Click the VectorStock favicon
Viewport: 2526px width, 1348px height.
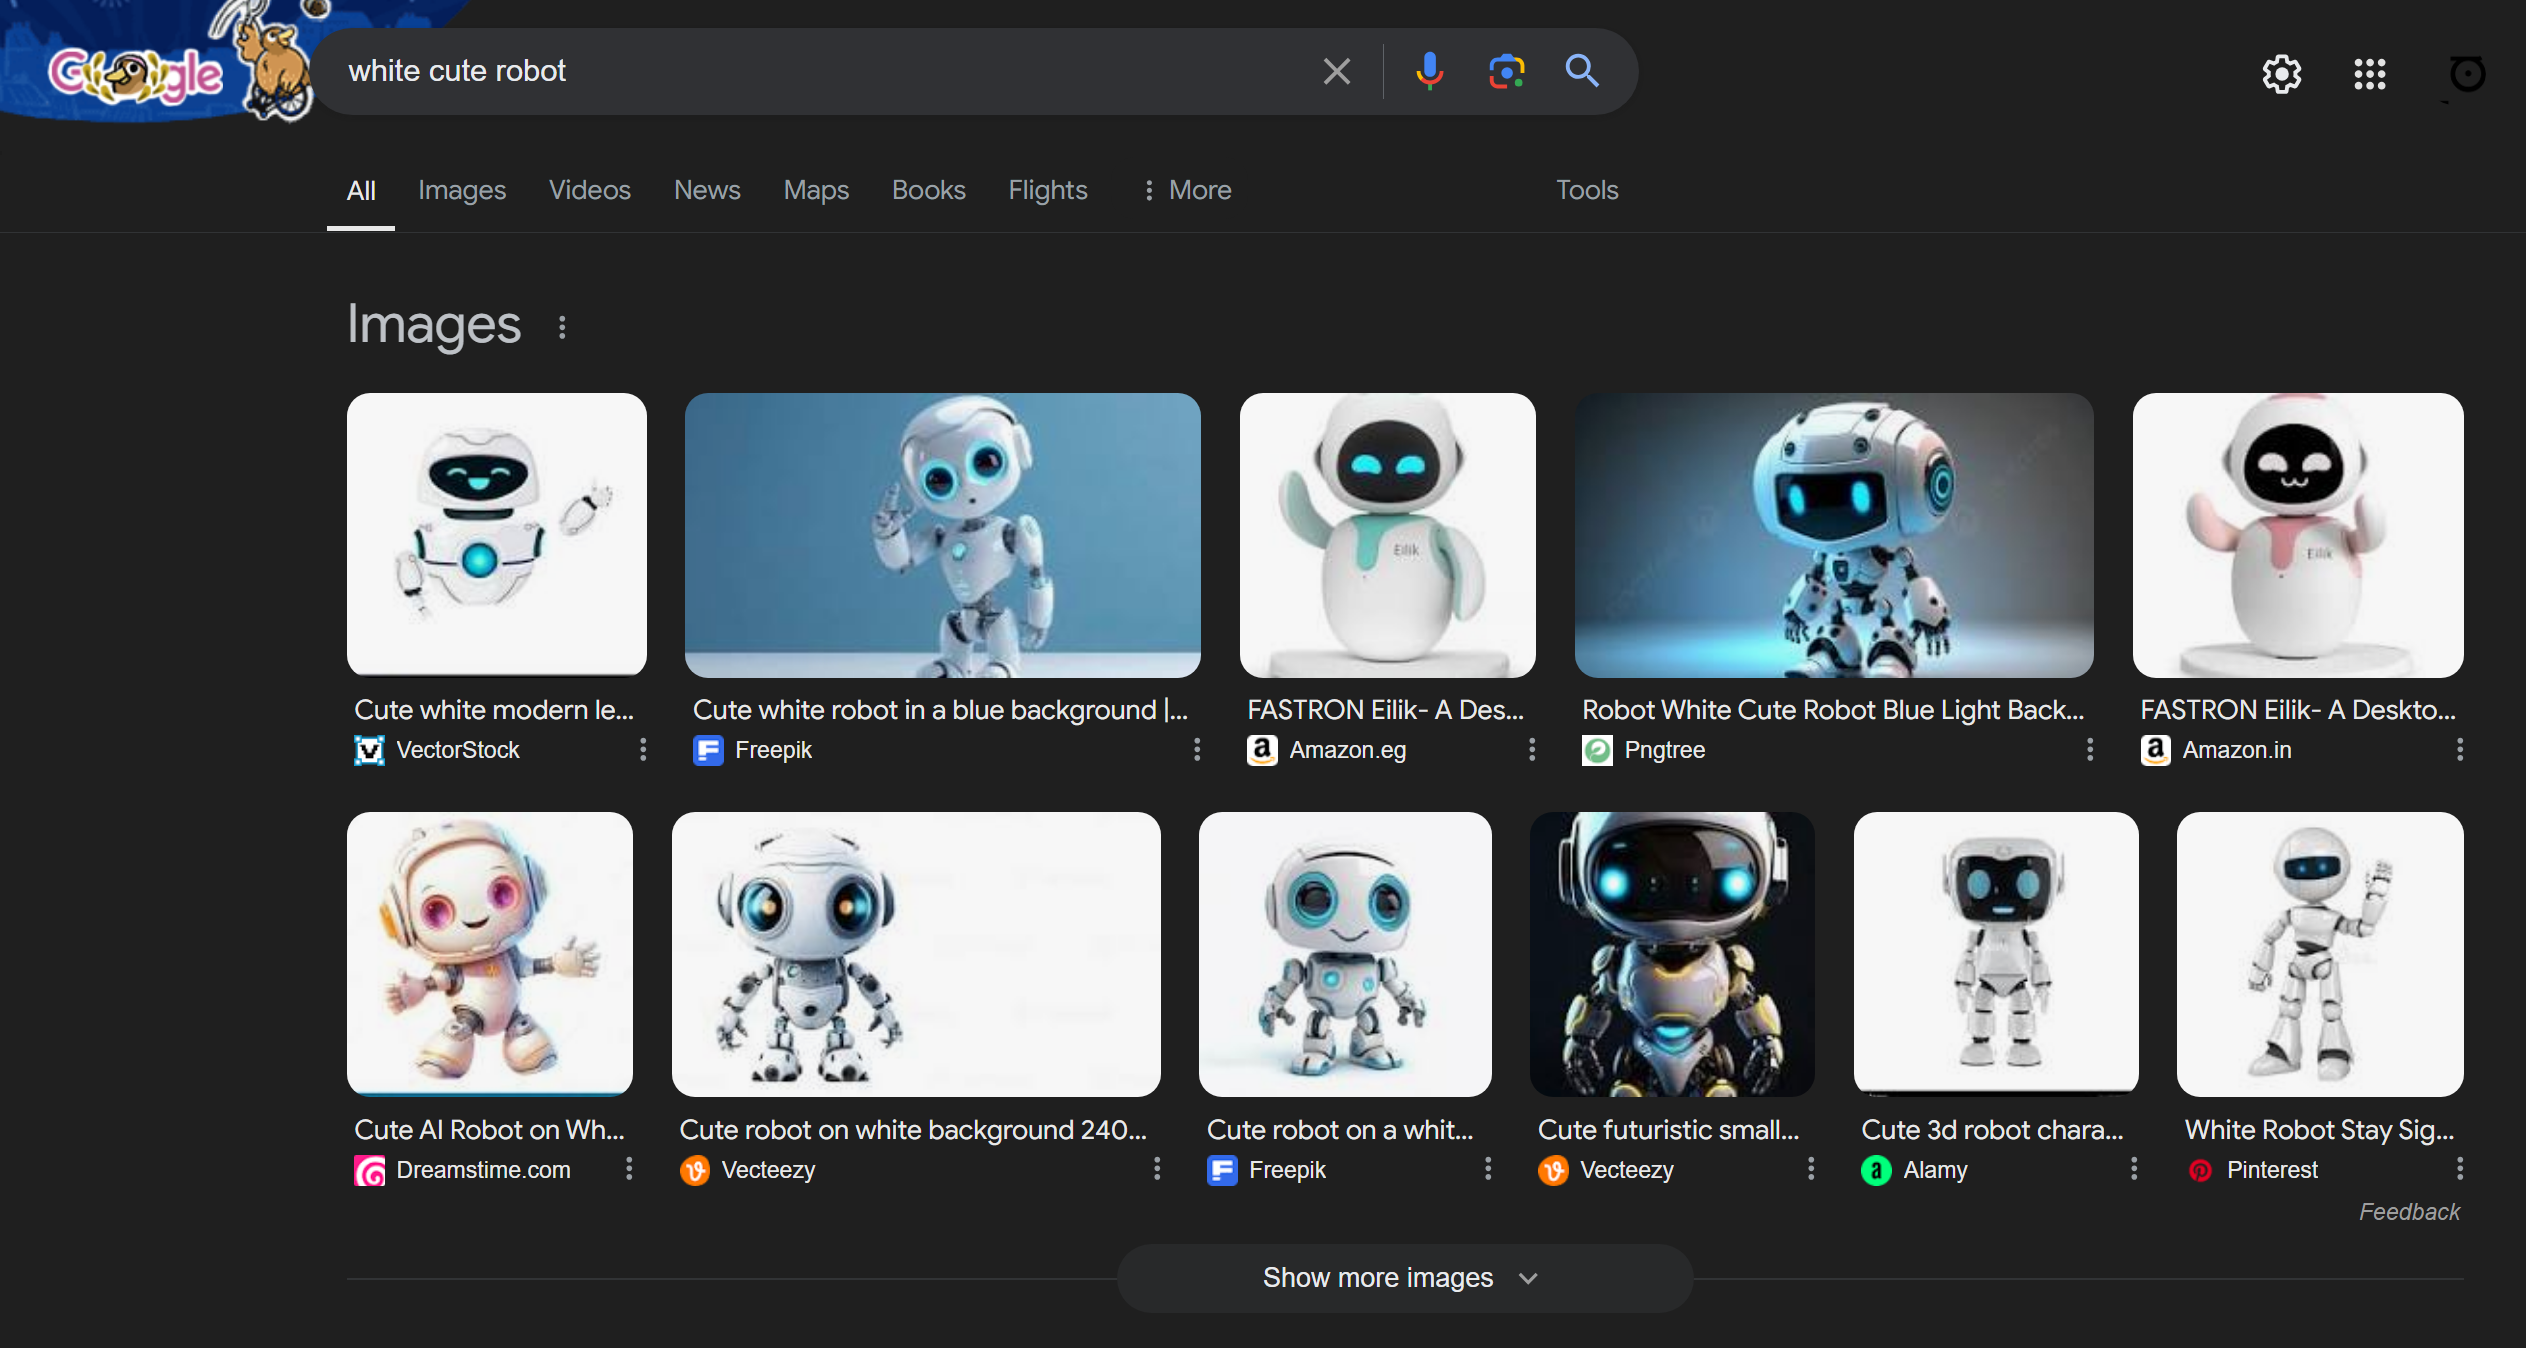click(369, 750)
